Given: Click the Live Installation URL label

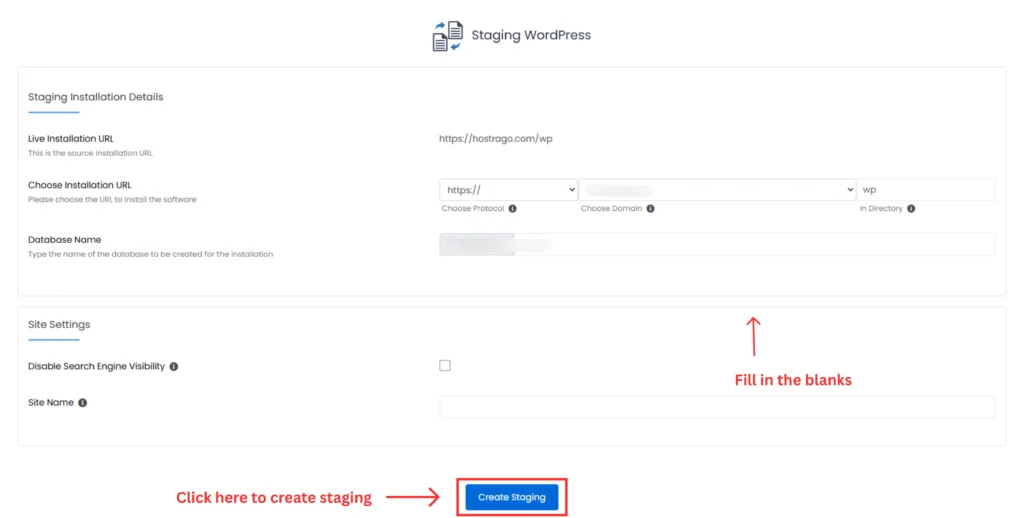Looking at the screenshot, I should point(71,138).
